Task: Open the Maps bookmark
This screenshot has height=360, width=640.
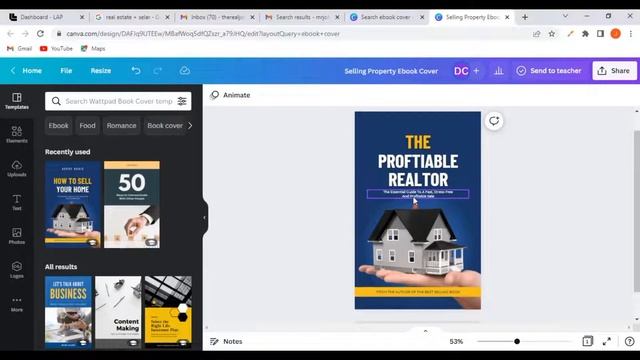Action: click(93, 49)
